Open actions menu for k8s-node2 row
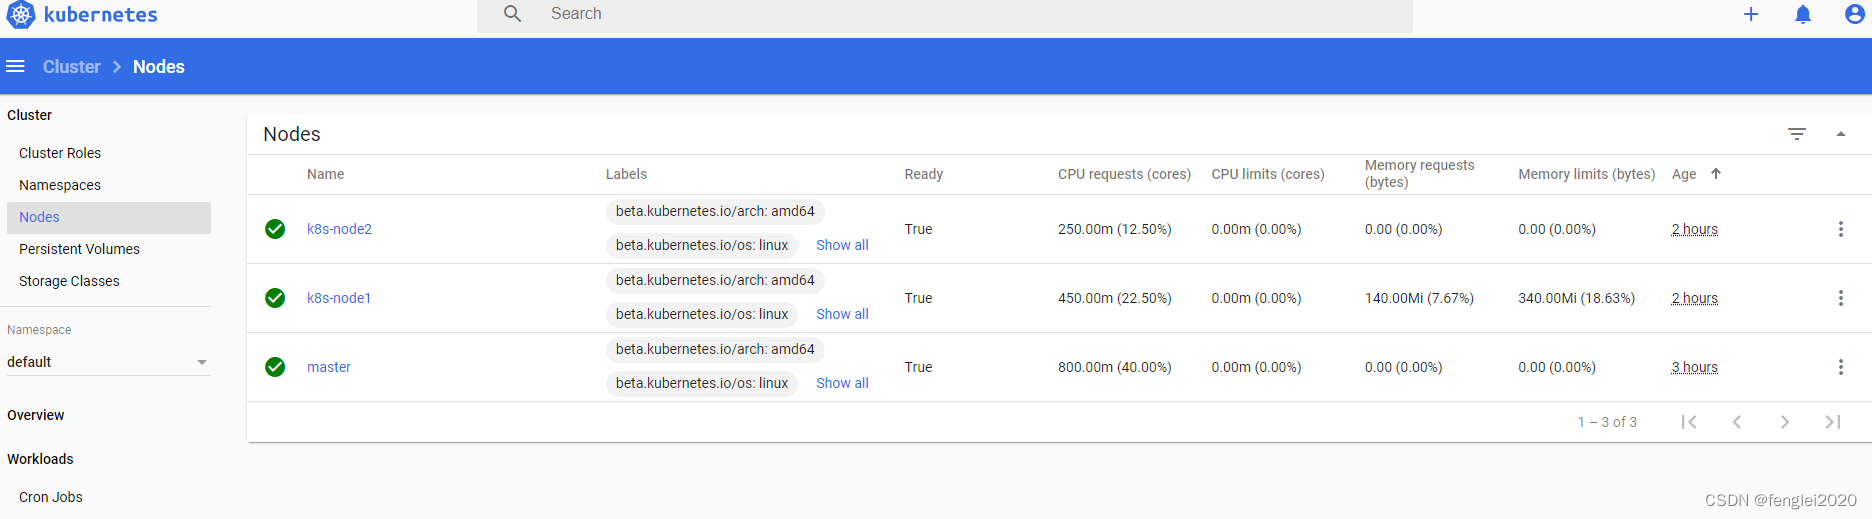 pyautogui.click(x=1841, y=229)
